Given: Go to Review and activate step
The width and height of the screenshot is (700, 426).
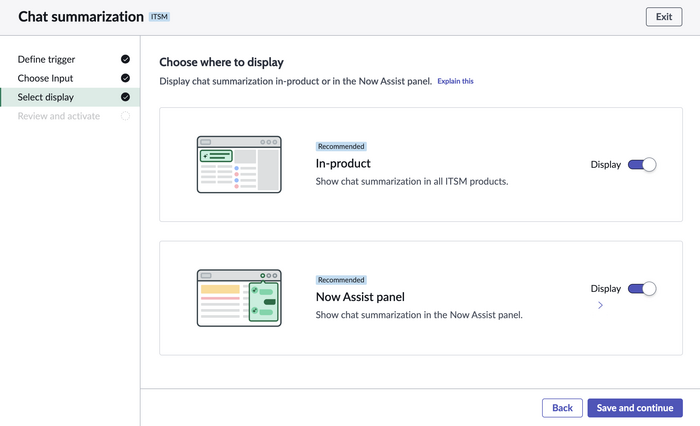Looking at the screenshot, I should [70, 116].
